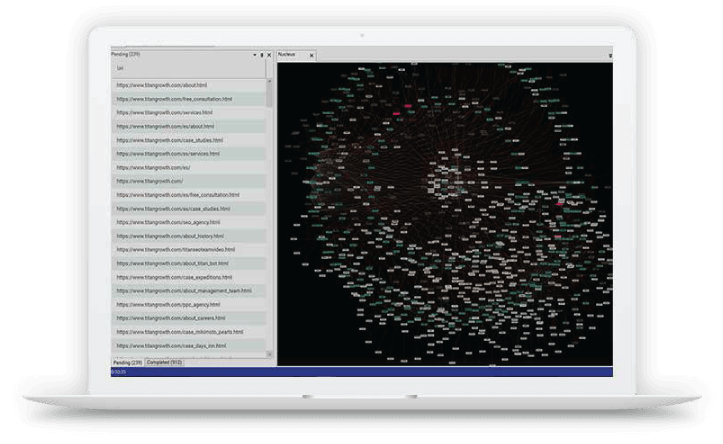This screenshot has height=444, width=723.
Task: Switch to the Completed (912) bottom tab
Action: click(x=165, y=362)
